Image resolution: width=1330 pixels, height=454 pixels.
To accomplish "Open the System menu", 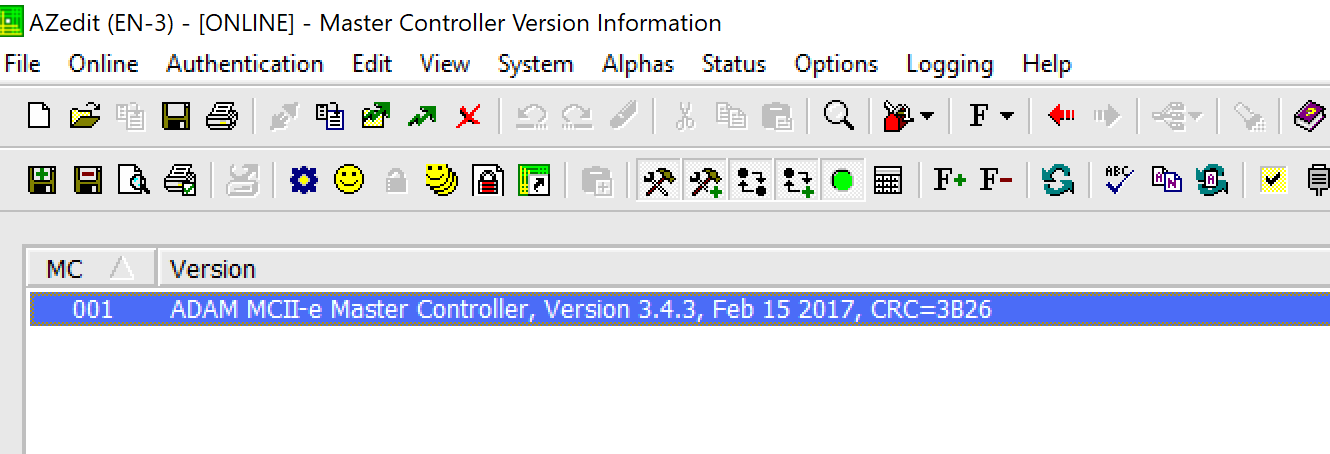I will [x=535, y=64].
